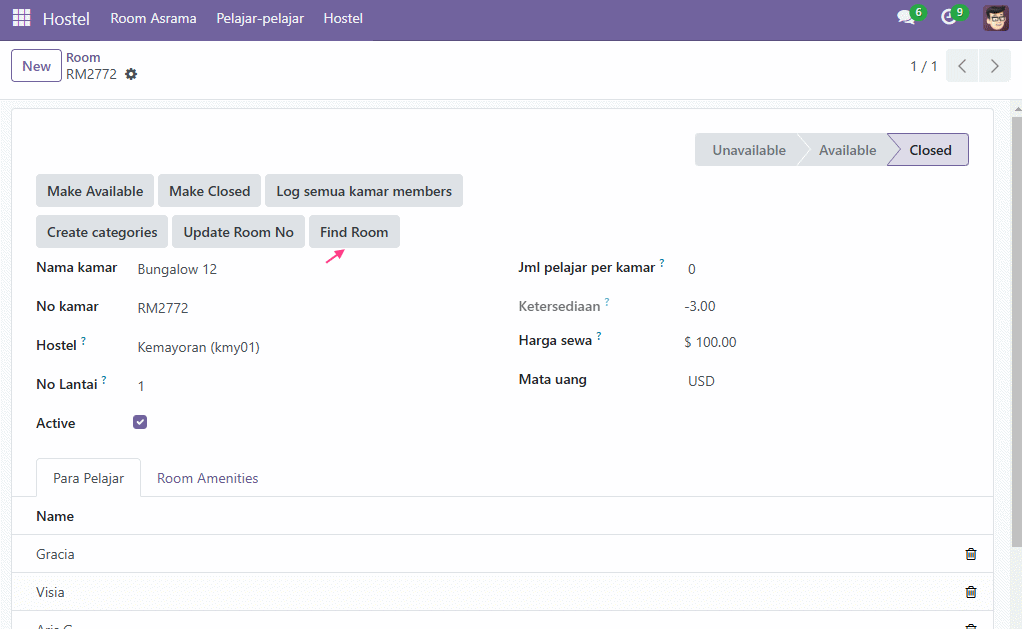Set status to Available in status bar
The width and height of the screenshot is (1022, 629).
(847, 150)
